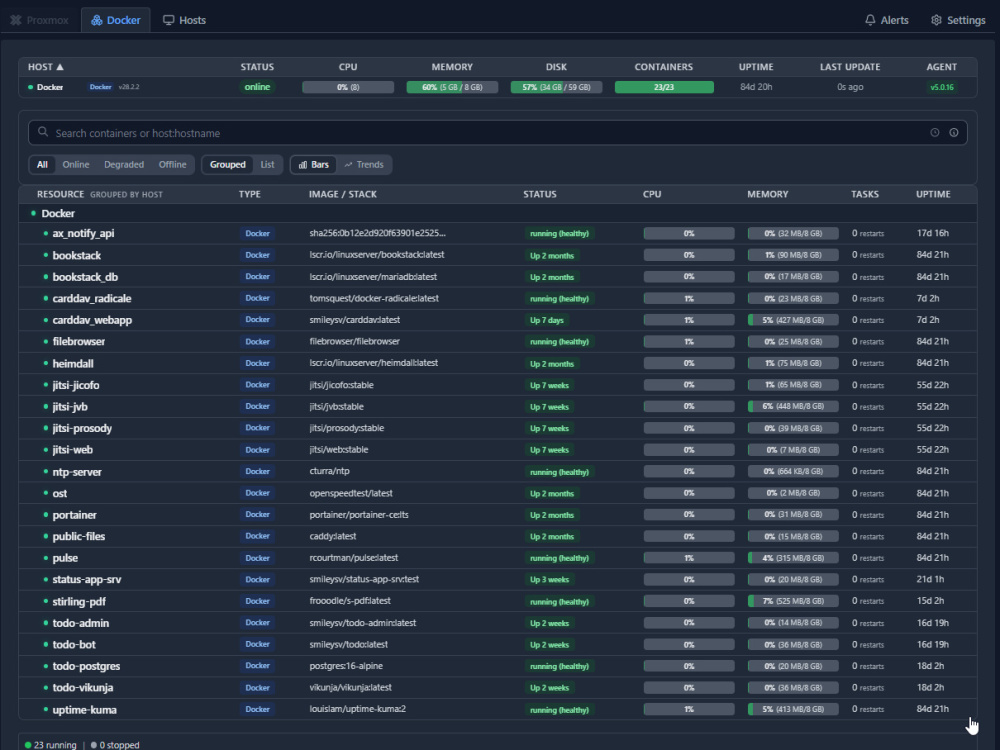Click the public-files container name
1000x750 pixels.
78,536
